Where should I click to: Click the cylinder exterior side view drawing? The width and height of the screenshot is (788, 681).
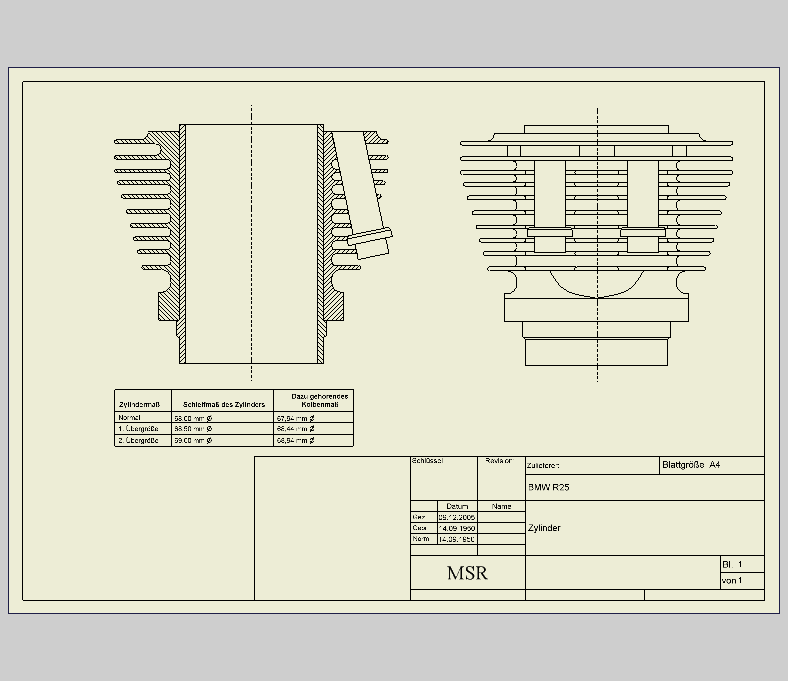point(597,245)
